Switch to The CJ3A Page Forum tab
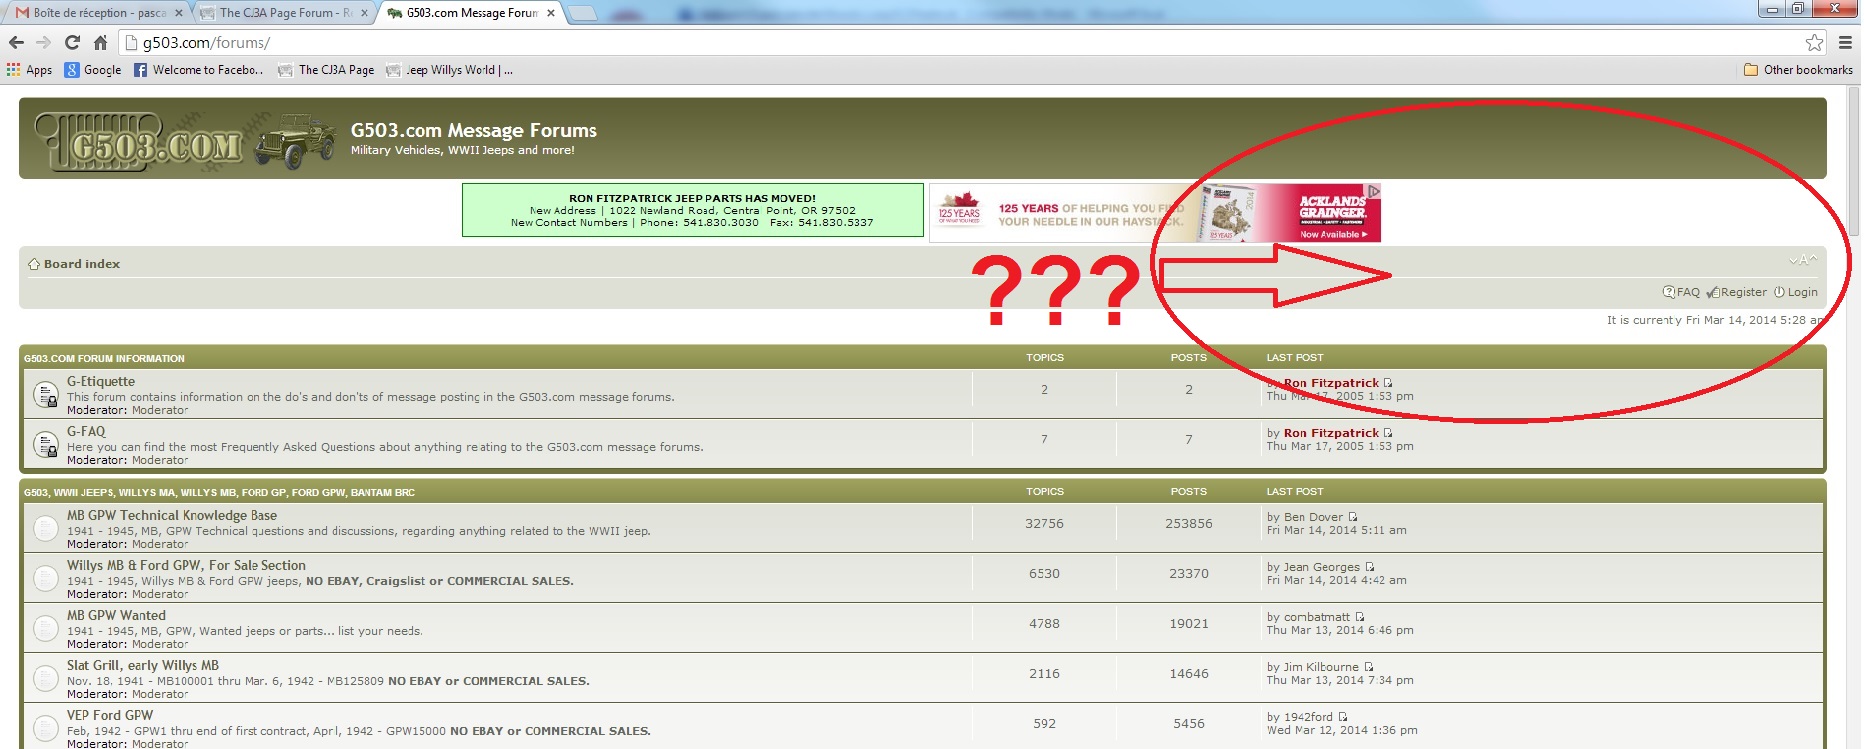This screenshot has width=1864, height=749. [x=285, y=13]
